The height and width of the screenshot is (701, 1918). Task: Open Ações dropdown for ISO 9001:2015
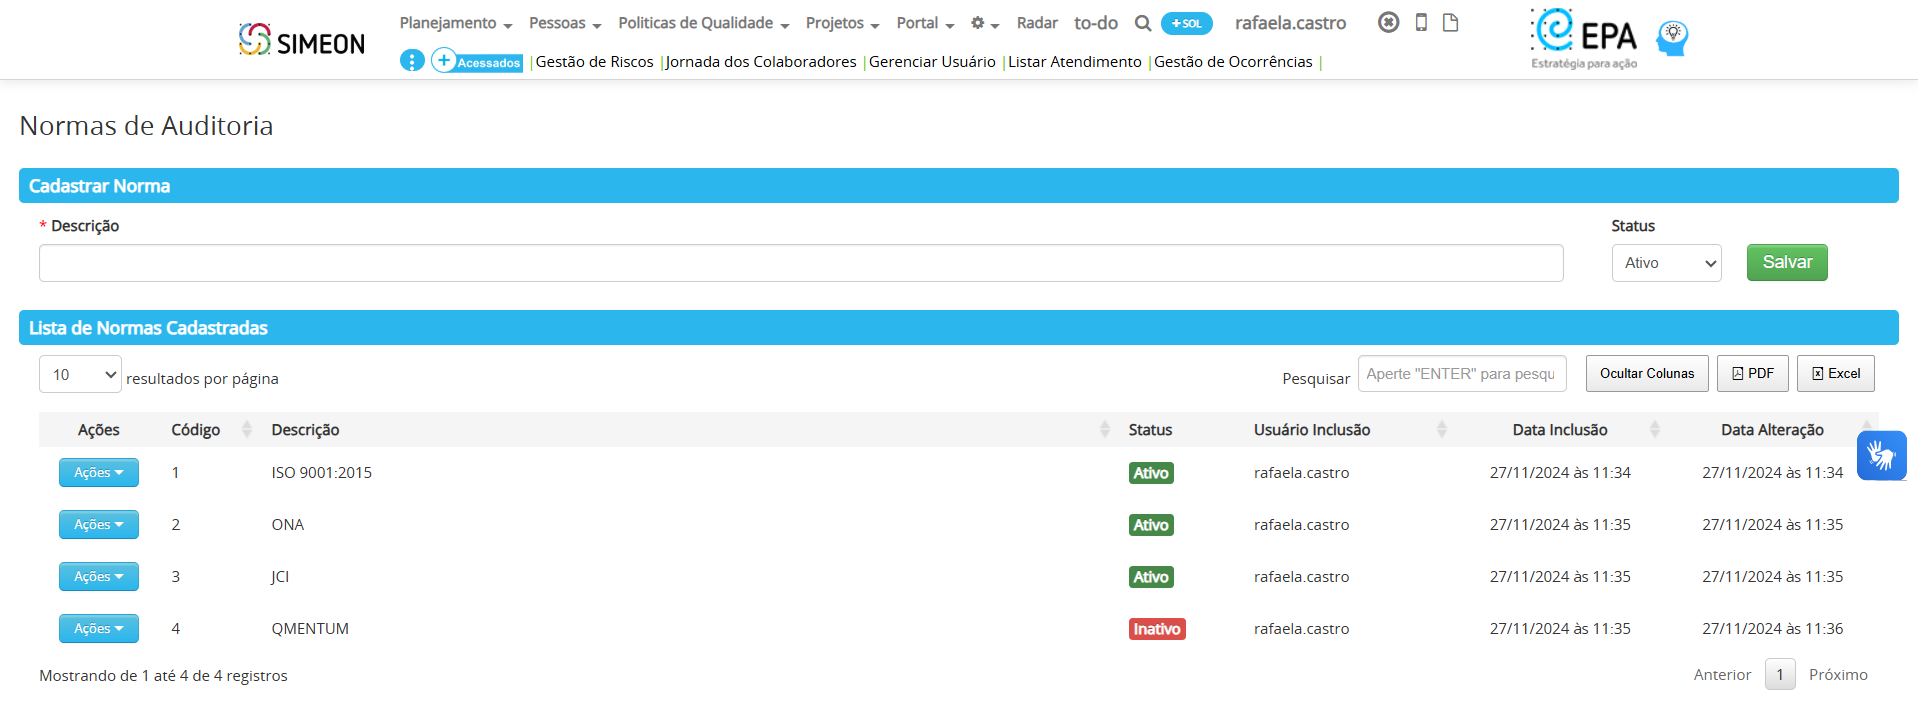pos(98,473)
